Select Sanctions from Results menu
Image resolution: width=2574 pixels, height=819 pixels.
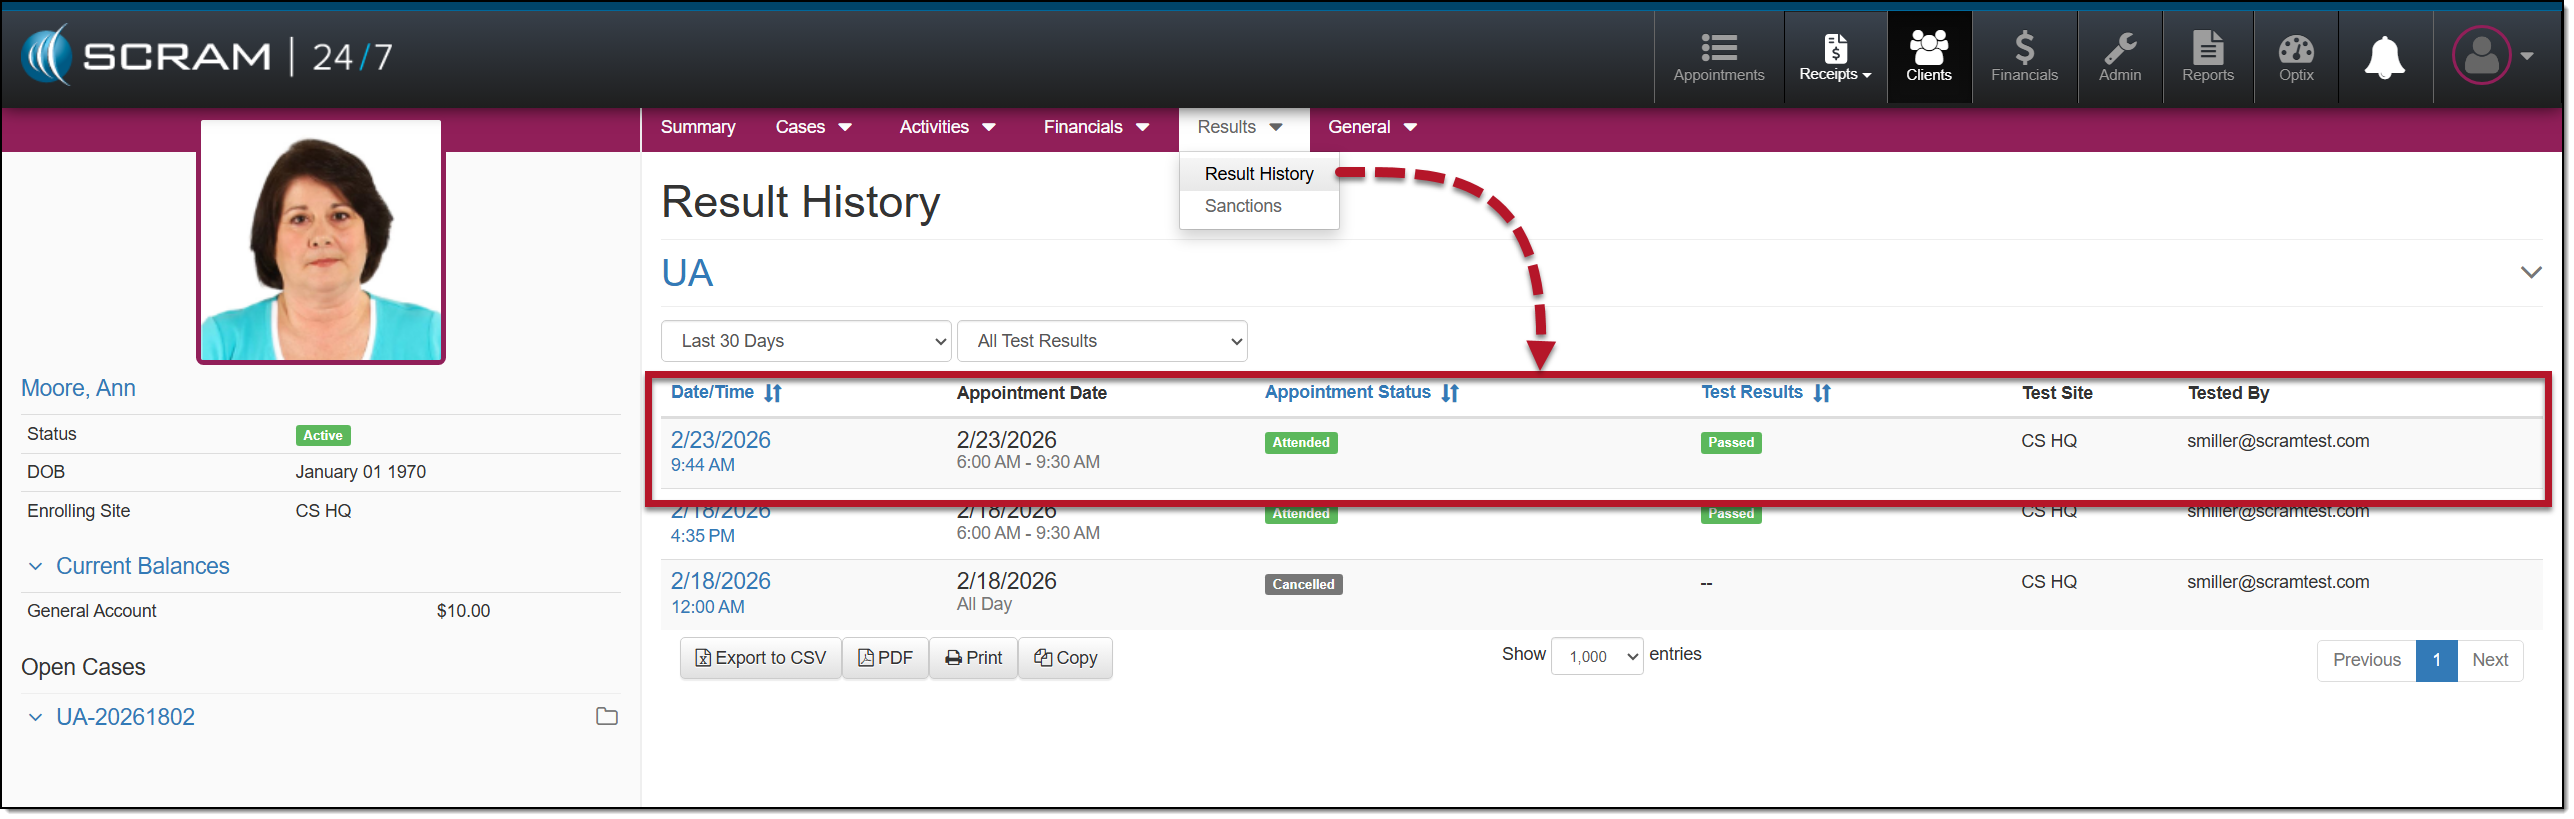tap(1242, 206)
